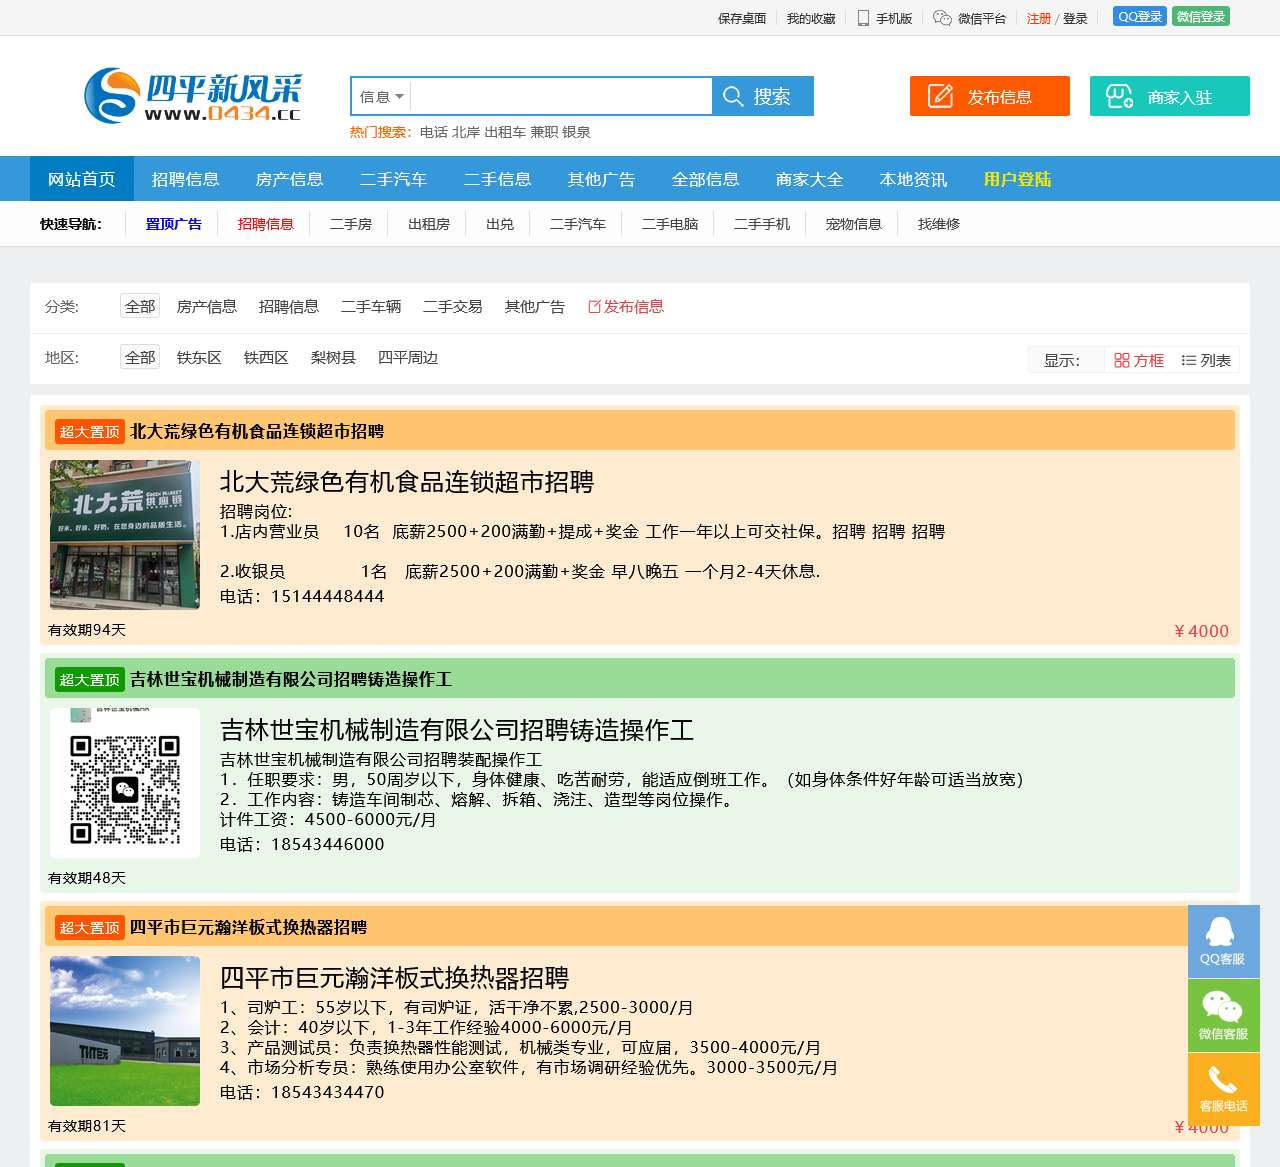Image resolution: width=1280 pixels, height=1167 pixels.
Task: Click green 超大置顶 badge on 吉林世宝 listing
Action: [x=90, y=680]
